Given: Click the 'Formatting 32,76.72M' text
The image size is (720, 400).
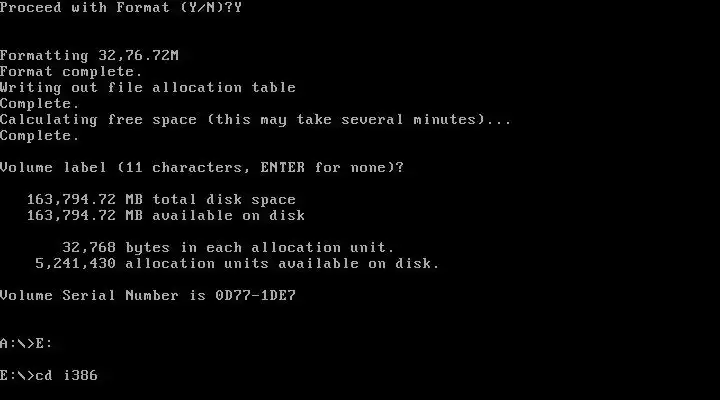Looking at the screenshot, I should (x=89, y=56).
